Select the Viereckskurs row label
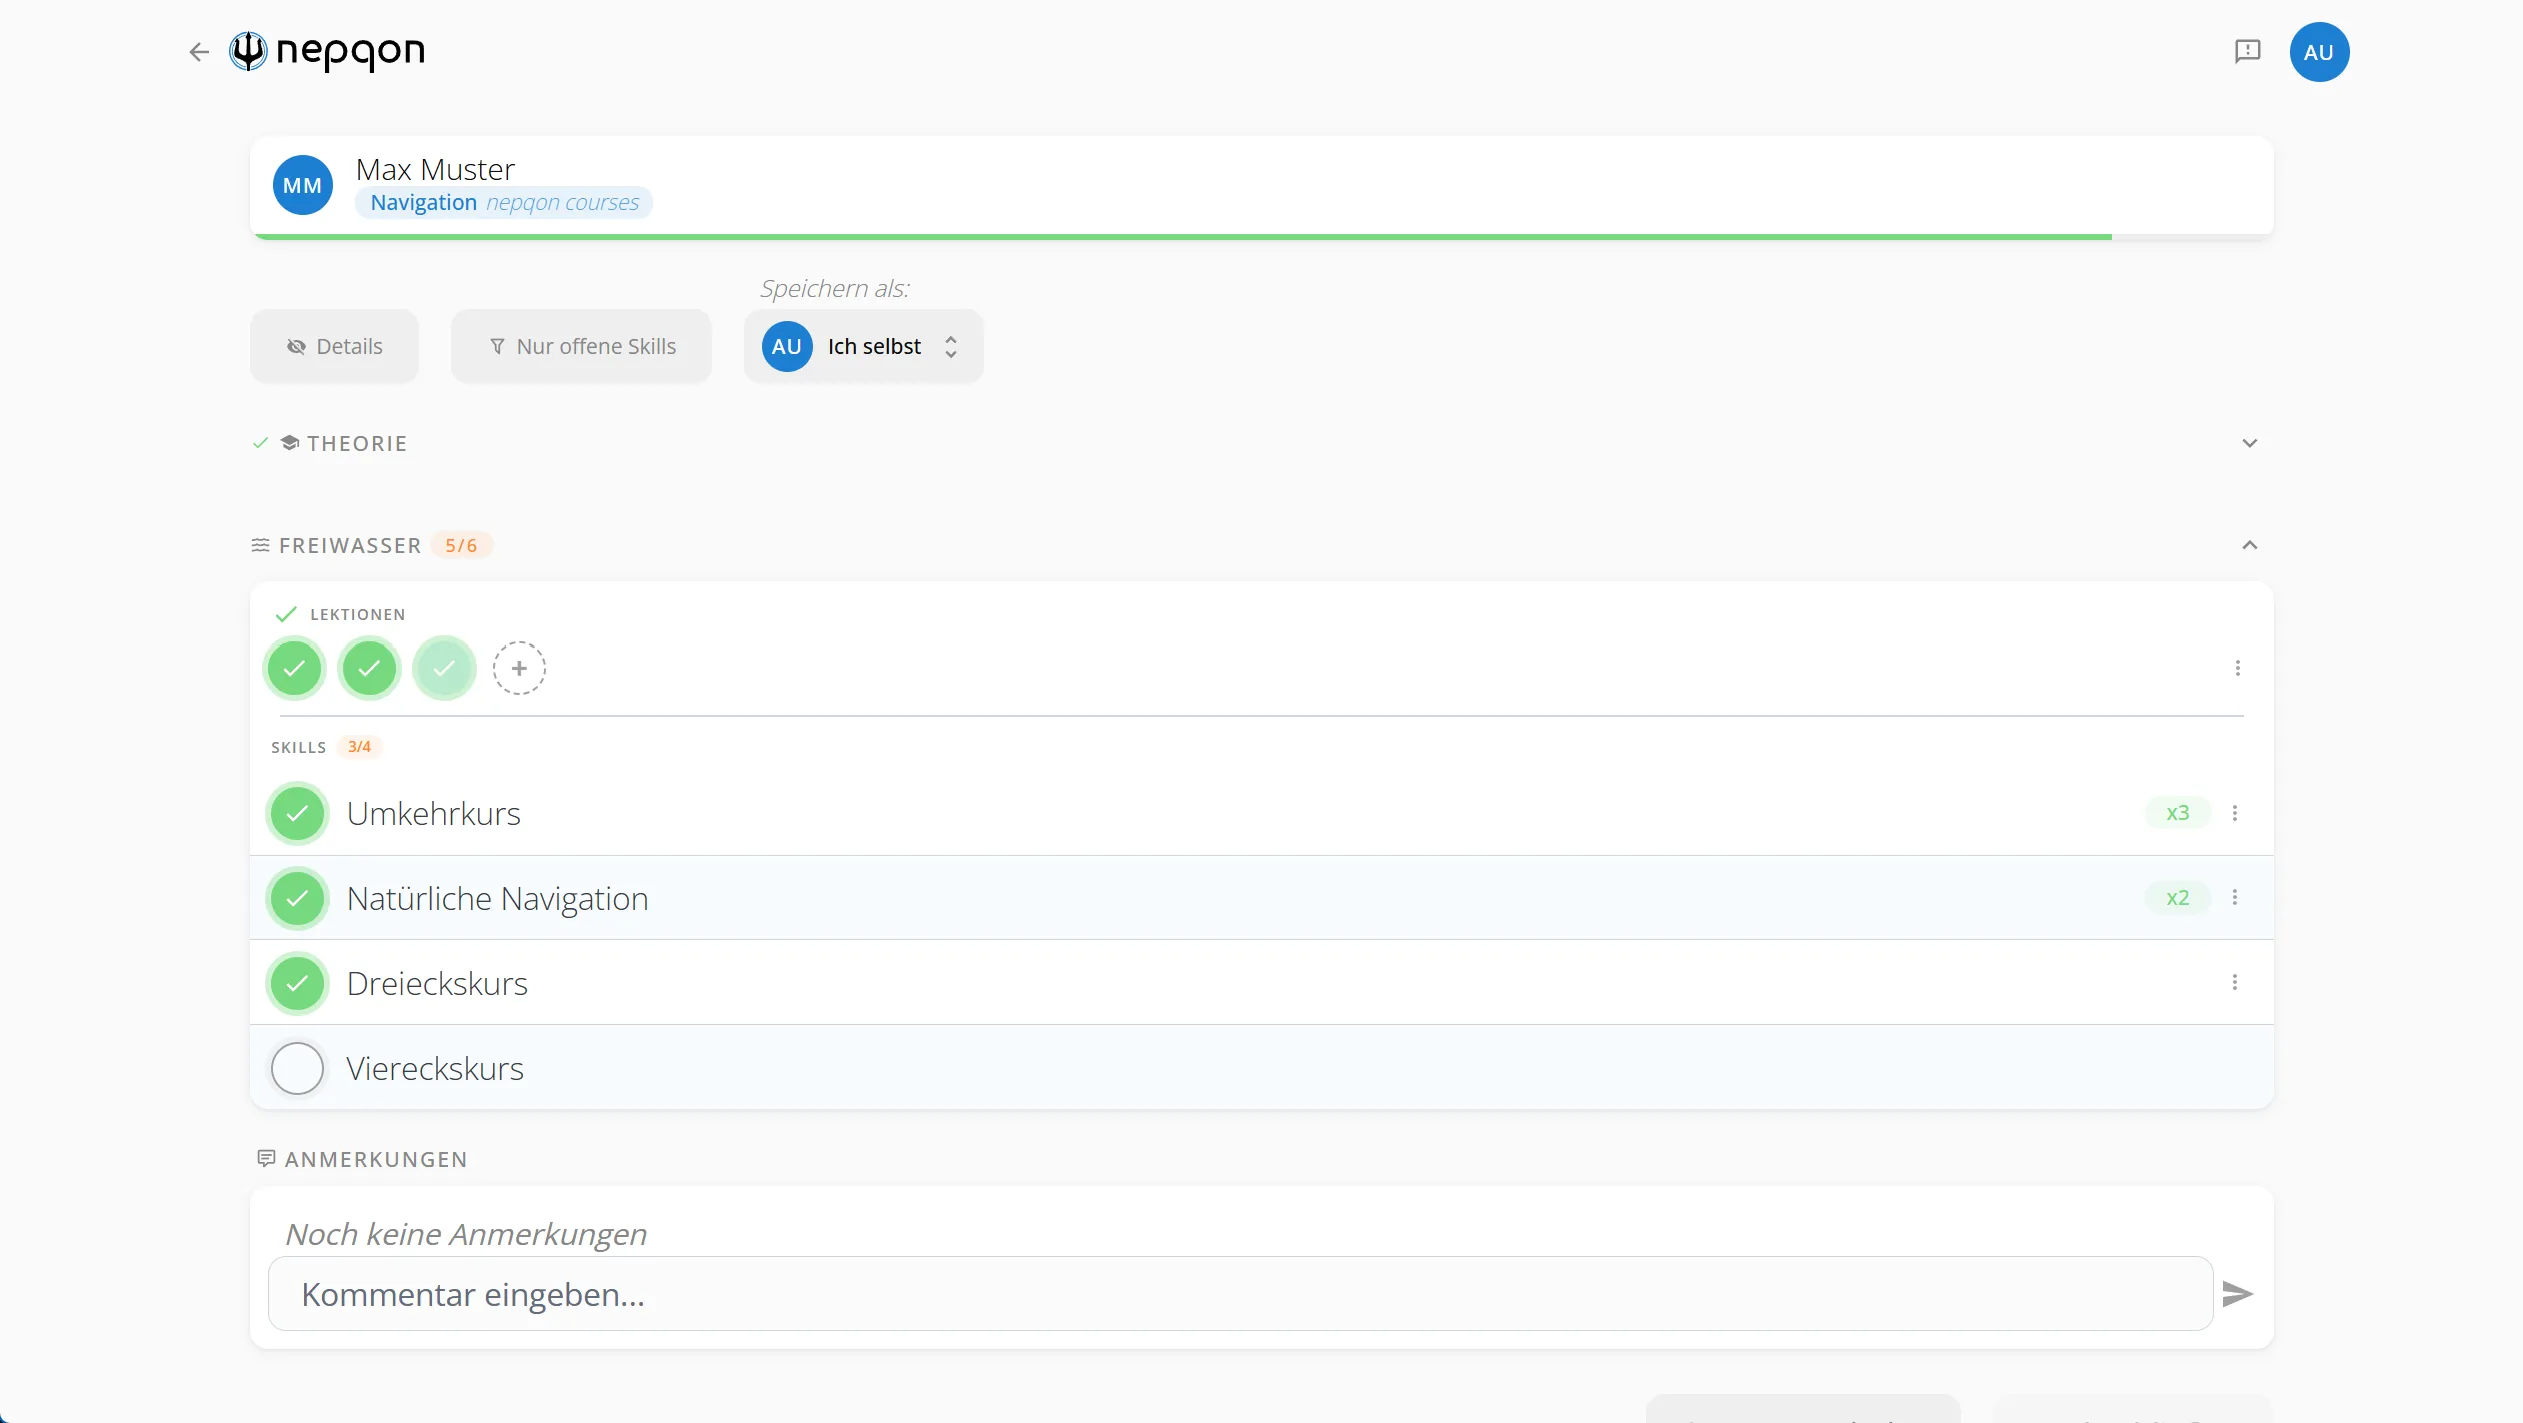 point(435,1068)
